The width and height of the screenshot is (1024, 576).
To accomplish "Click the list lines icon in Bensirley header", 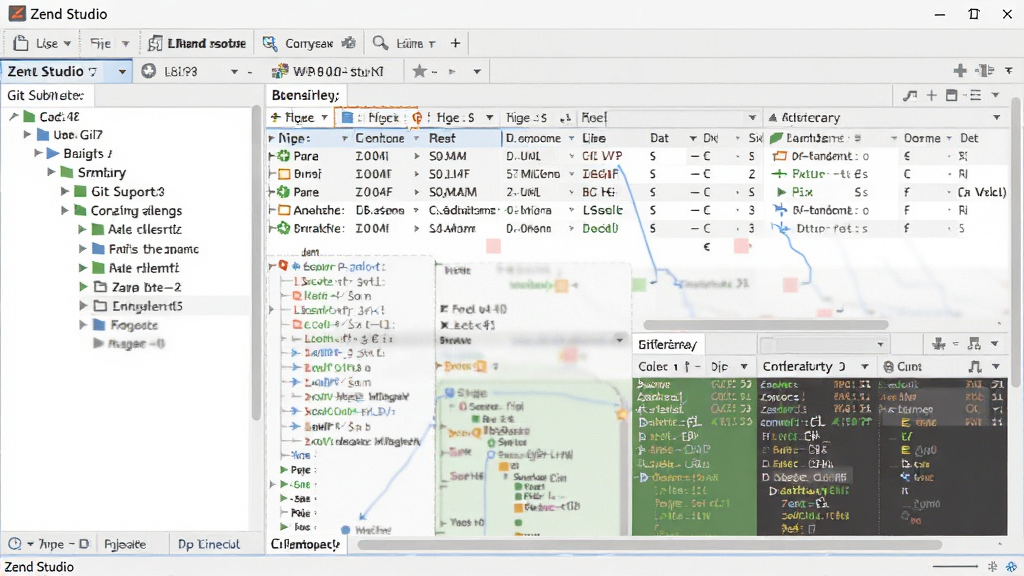I will pos(975,96).
